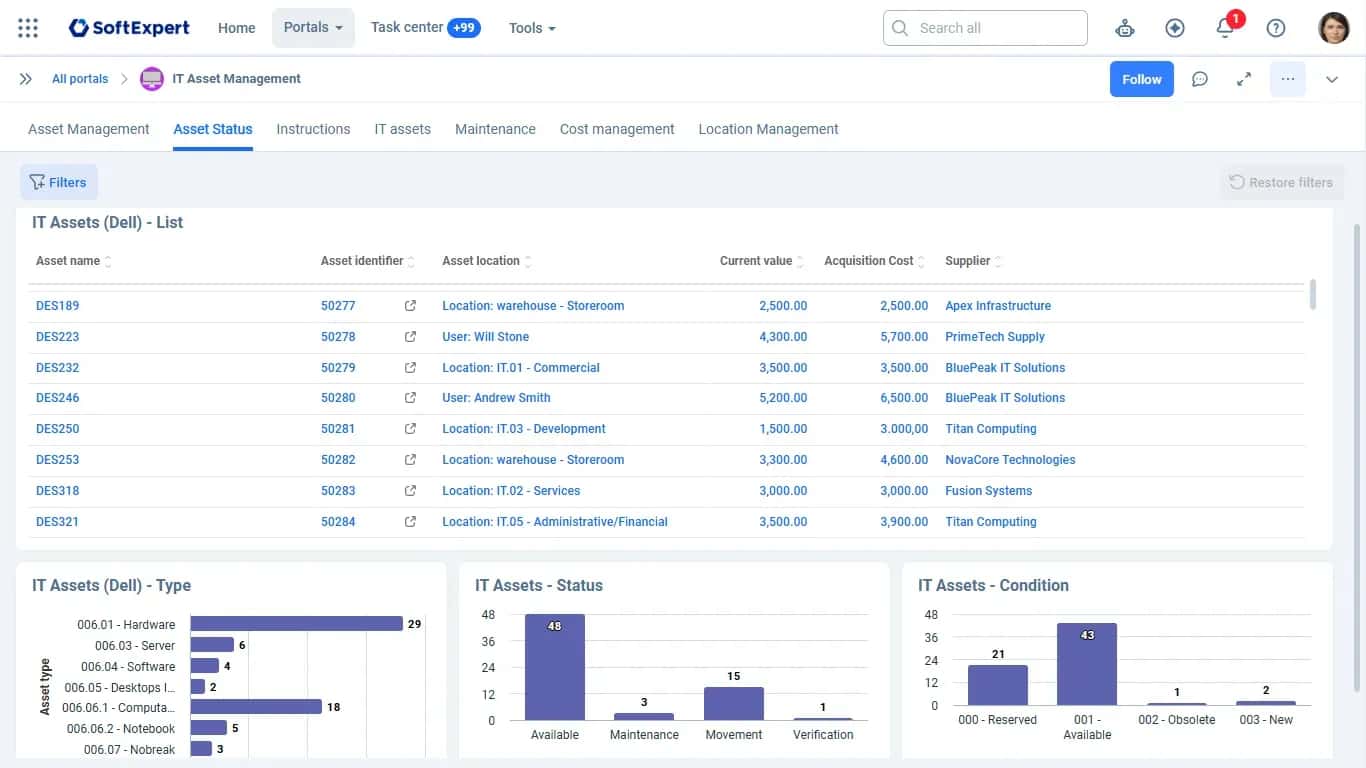Click the more options ellipsis button

pos(1288,79)
